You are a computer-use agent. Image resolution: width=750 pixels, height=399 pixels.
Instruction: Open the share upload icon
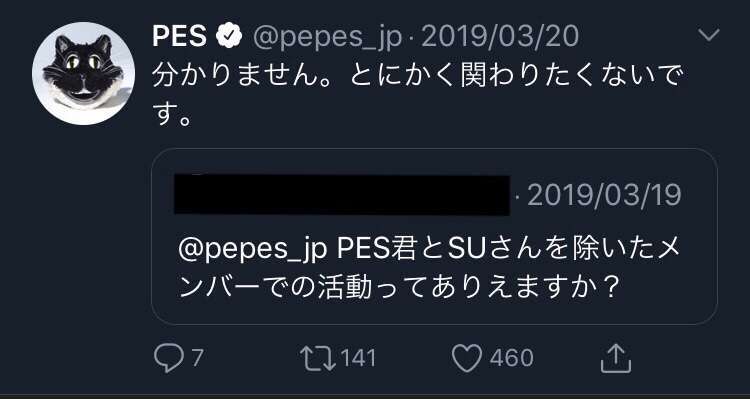(x=616, y=358)
